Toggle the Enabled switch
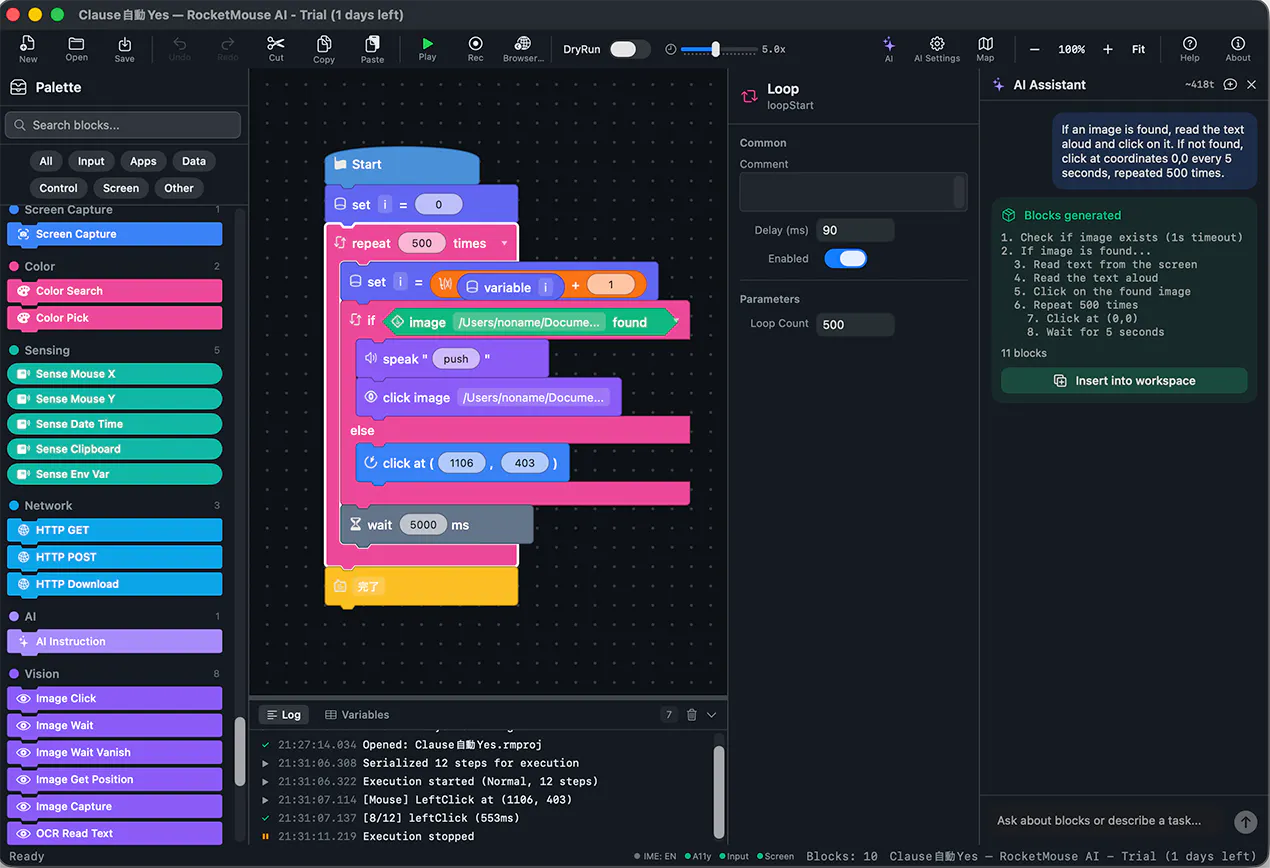Screen dimensions: 1270x868 point(846,259)
